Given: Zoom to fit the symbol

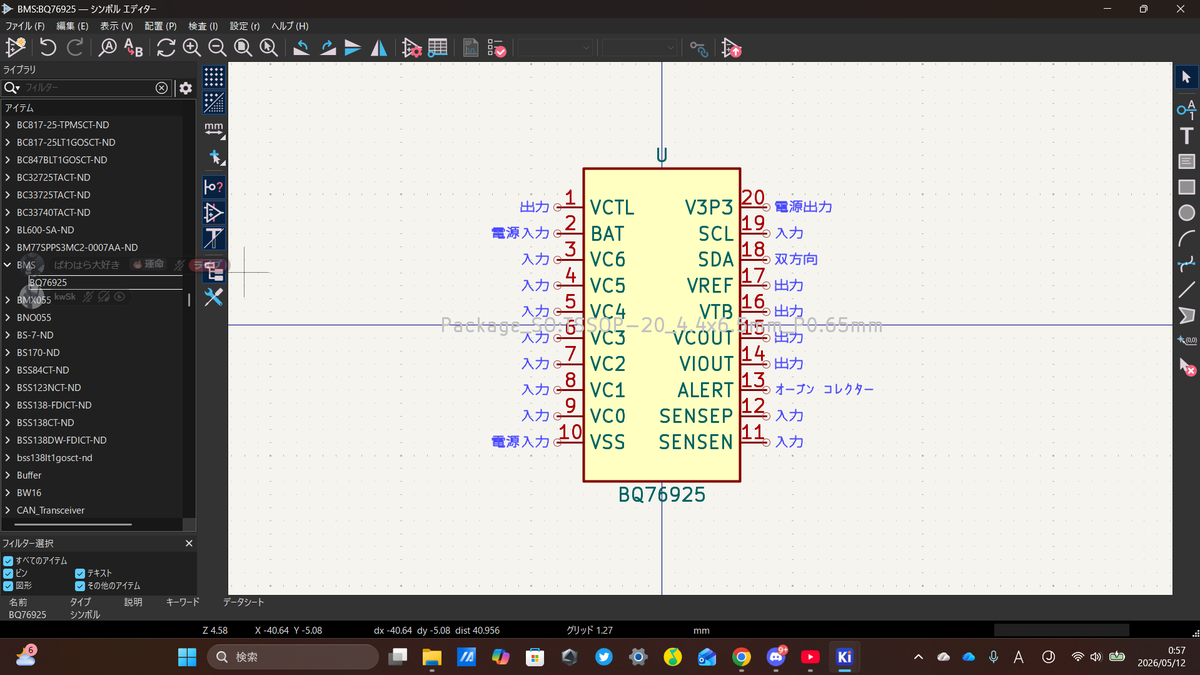Looking at the screenshot, I should 243,47.
